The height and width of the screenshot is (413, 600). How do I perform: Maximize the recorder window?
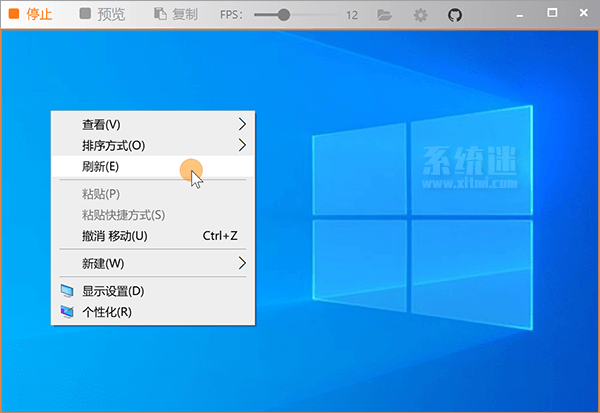[552, 12]
